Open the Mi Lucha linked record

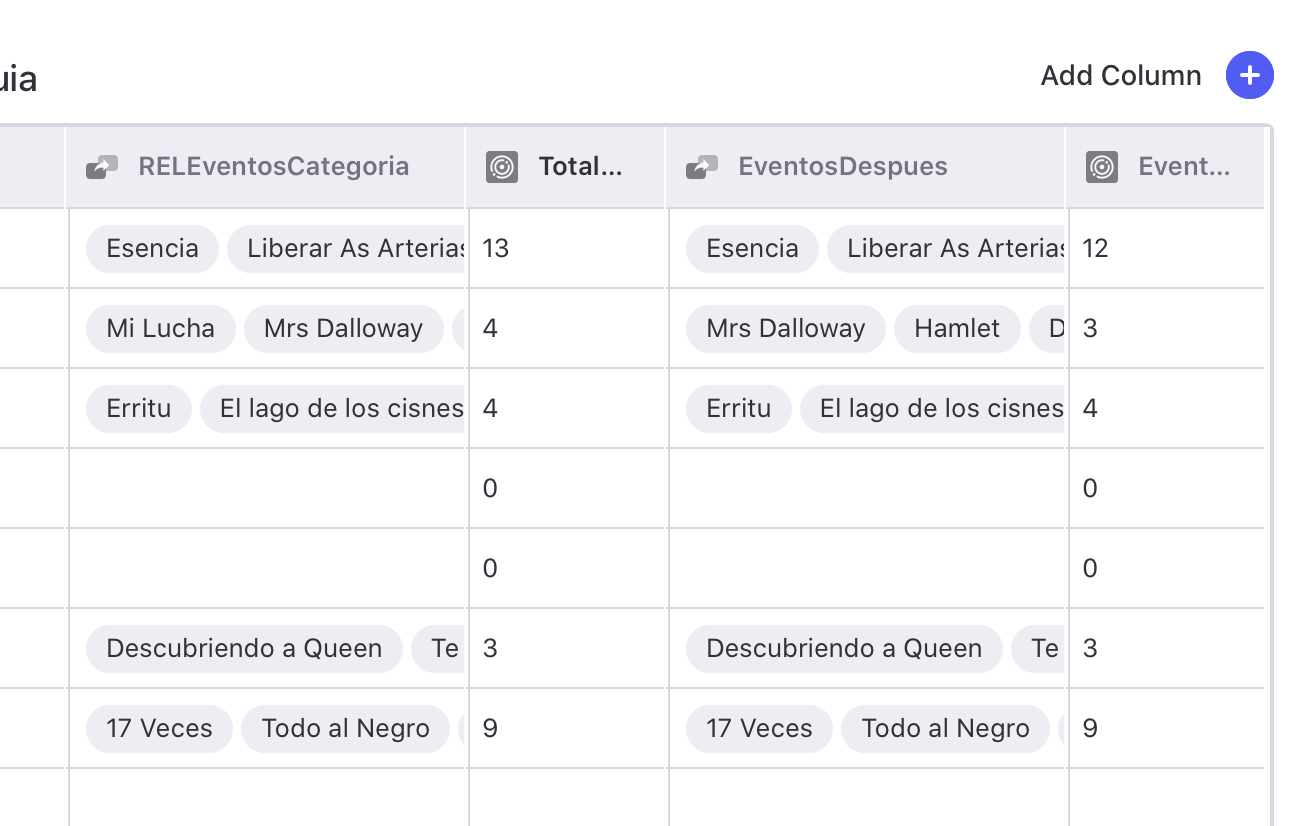[160, 329]
